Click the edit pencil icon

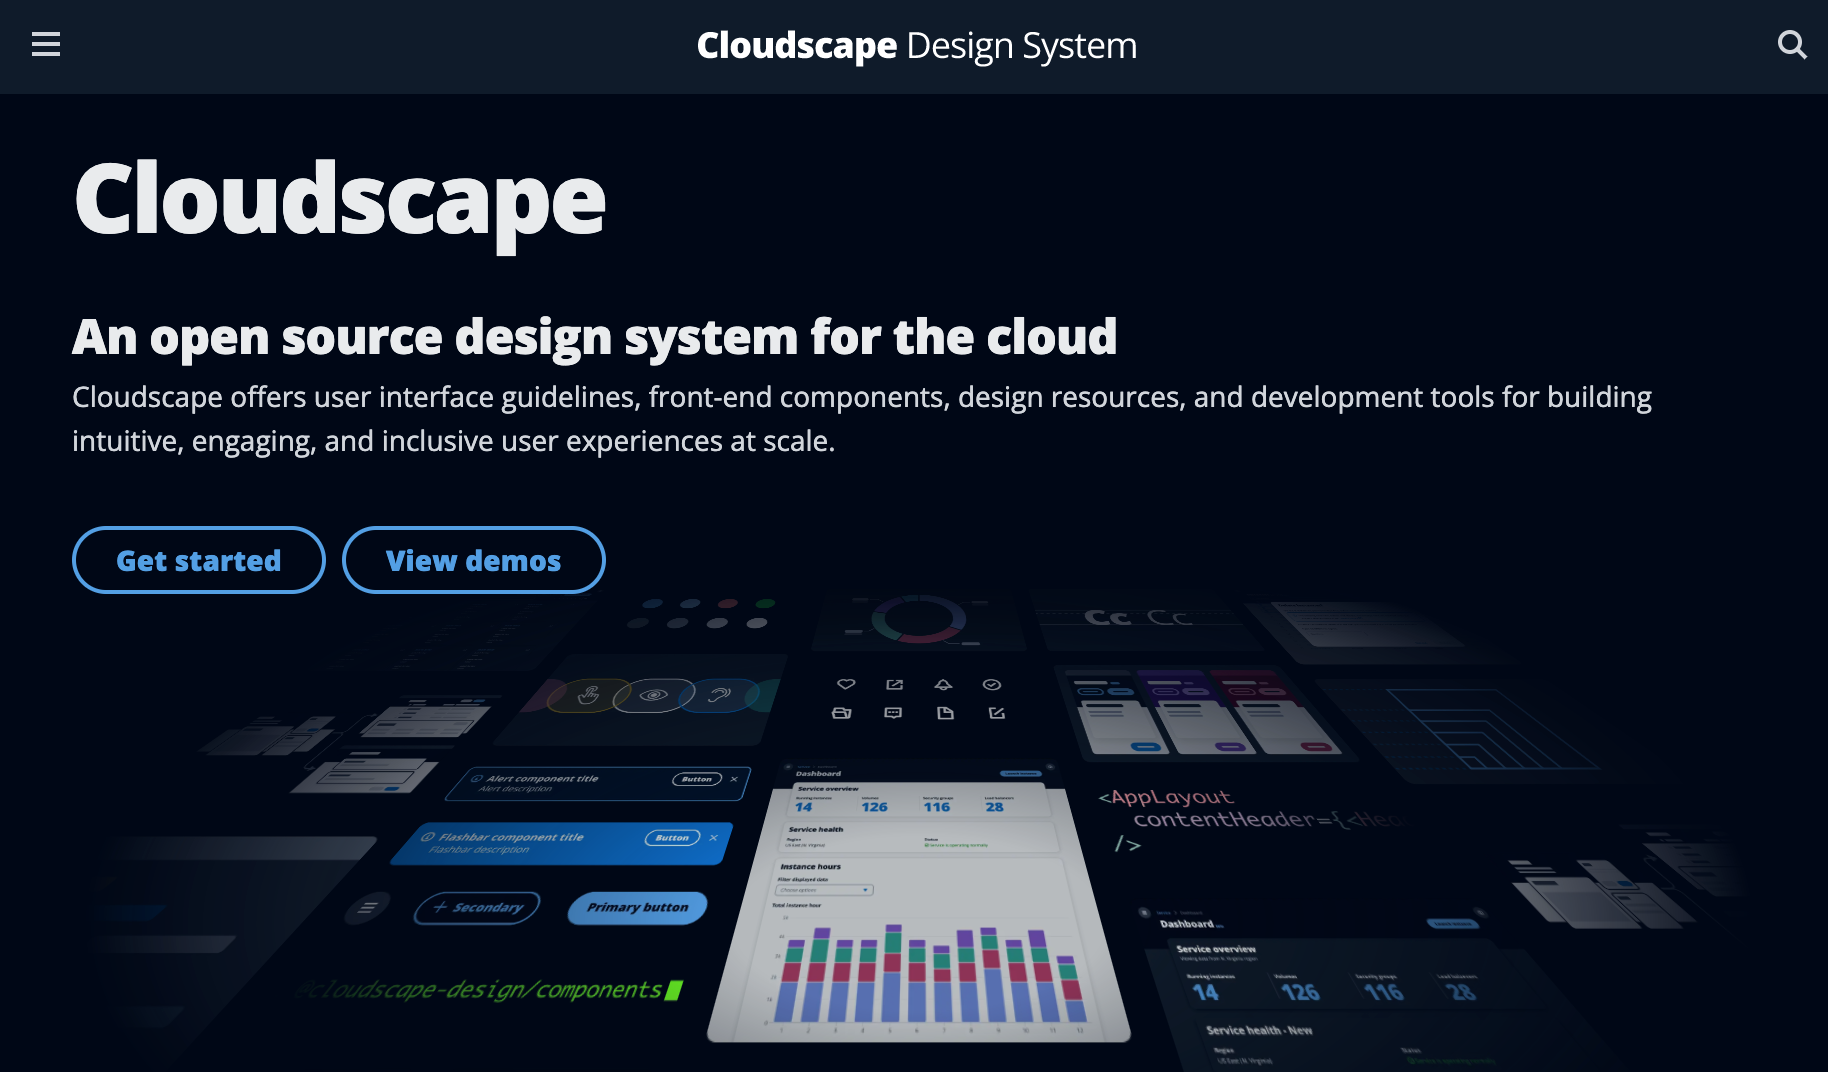click(996, 714)
